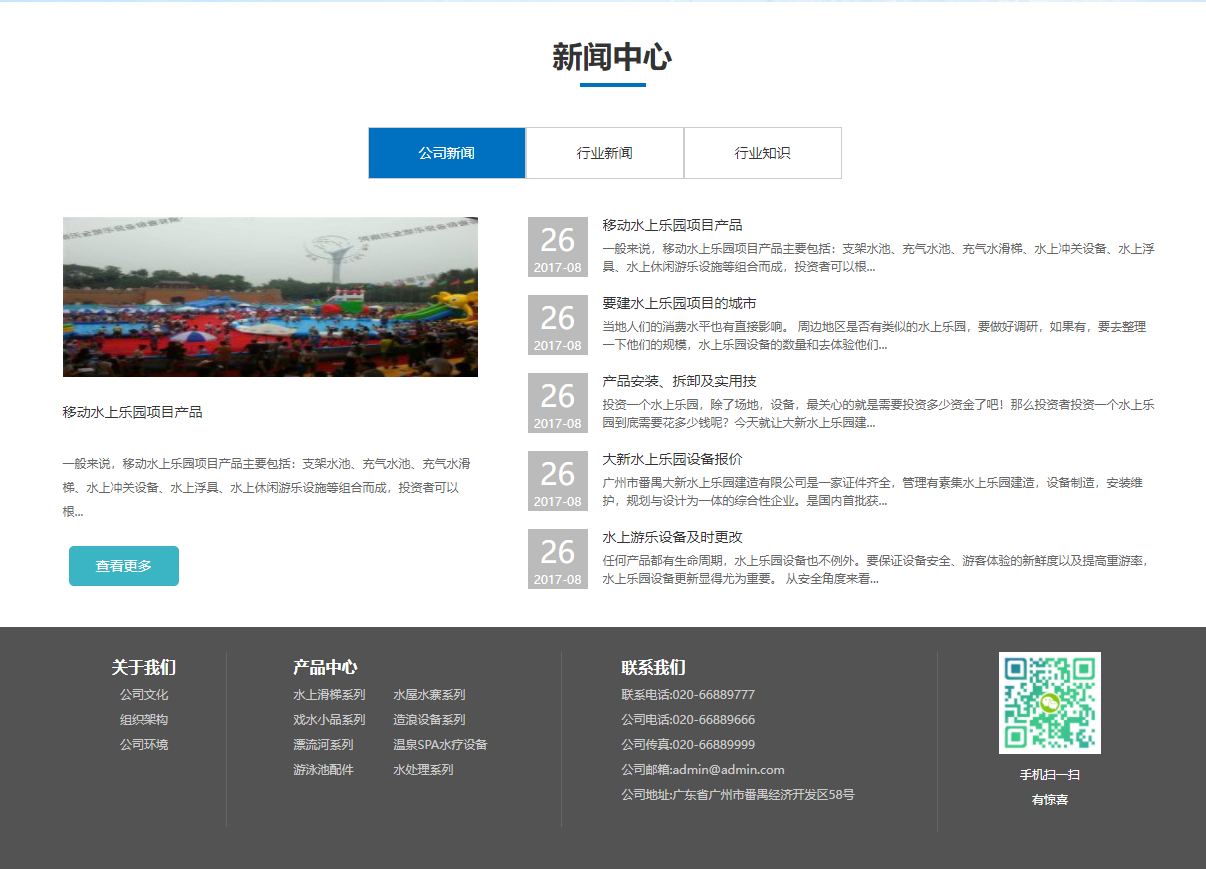1206x869 pixels.
Task: Click the date badge beside 大新水上乐园设备报价
Action: 557,481
